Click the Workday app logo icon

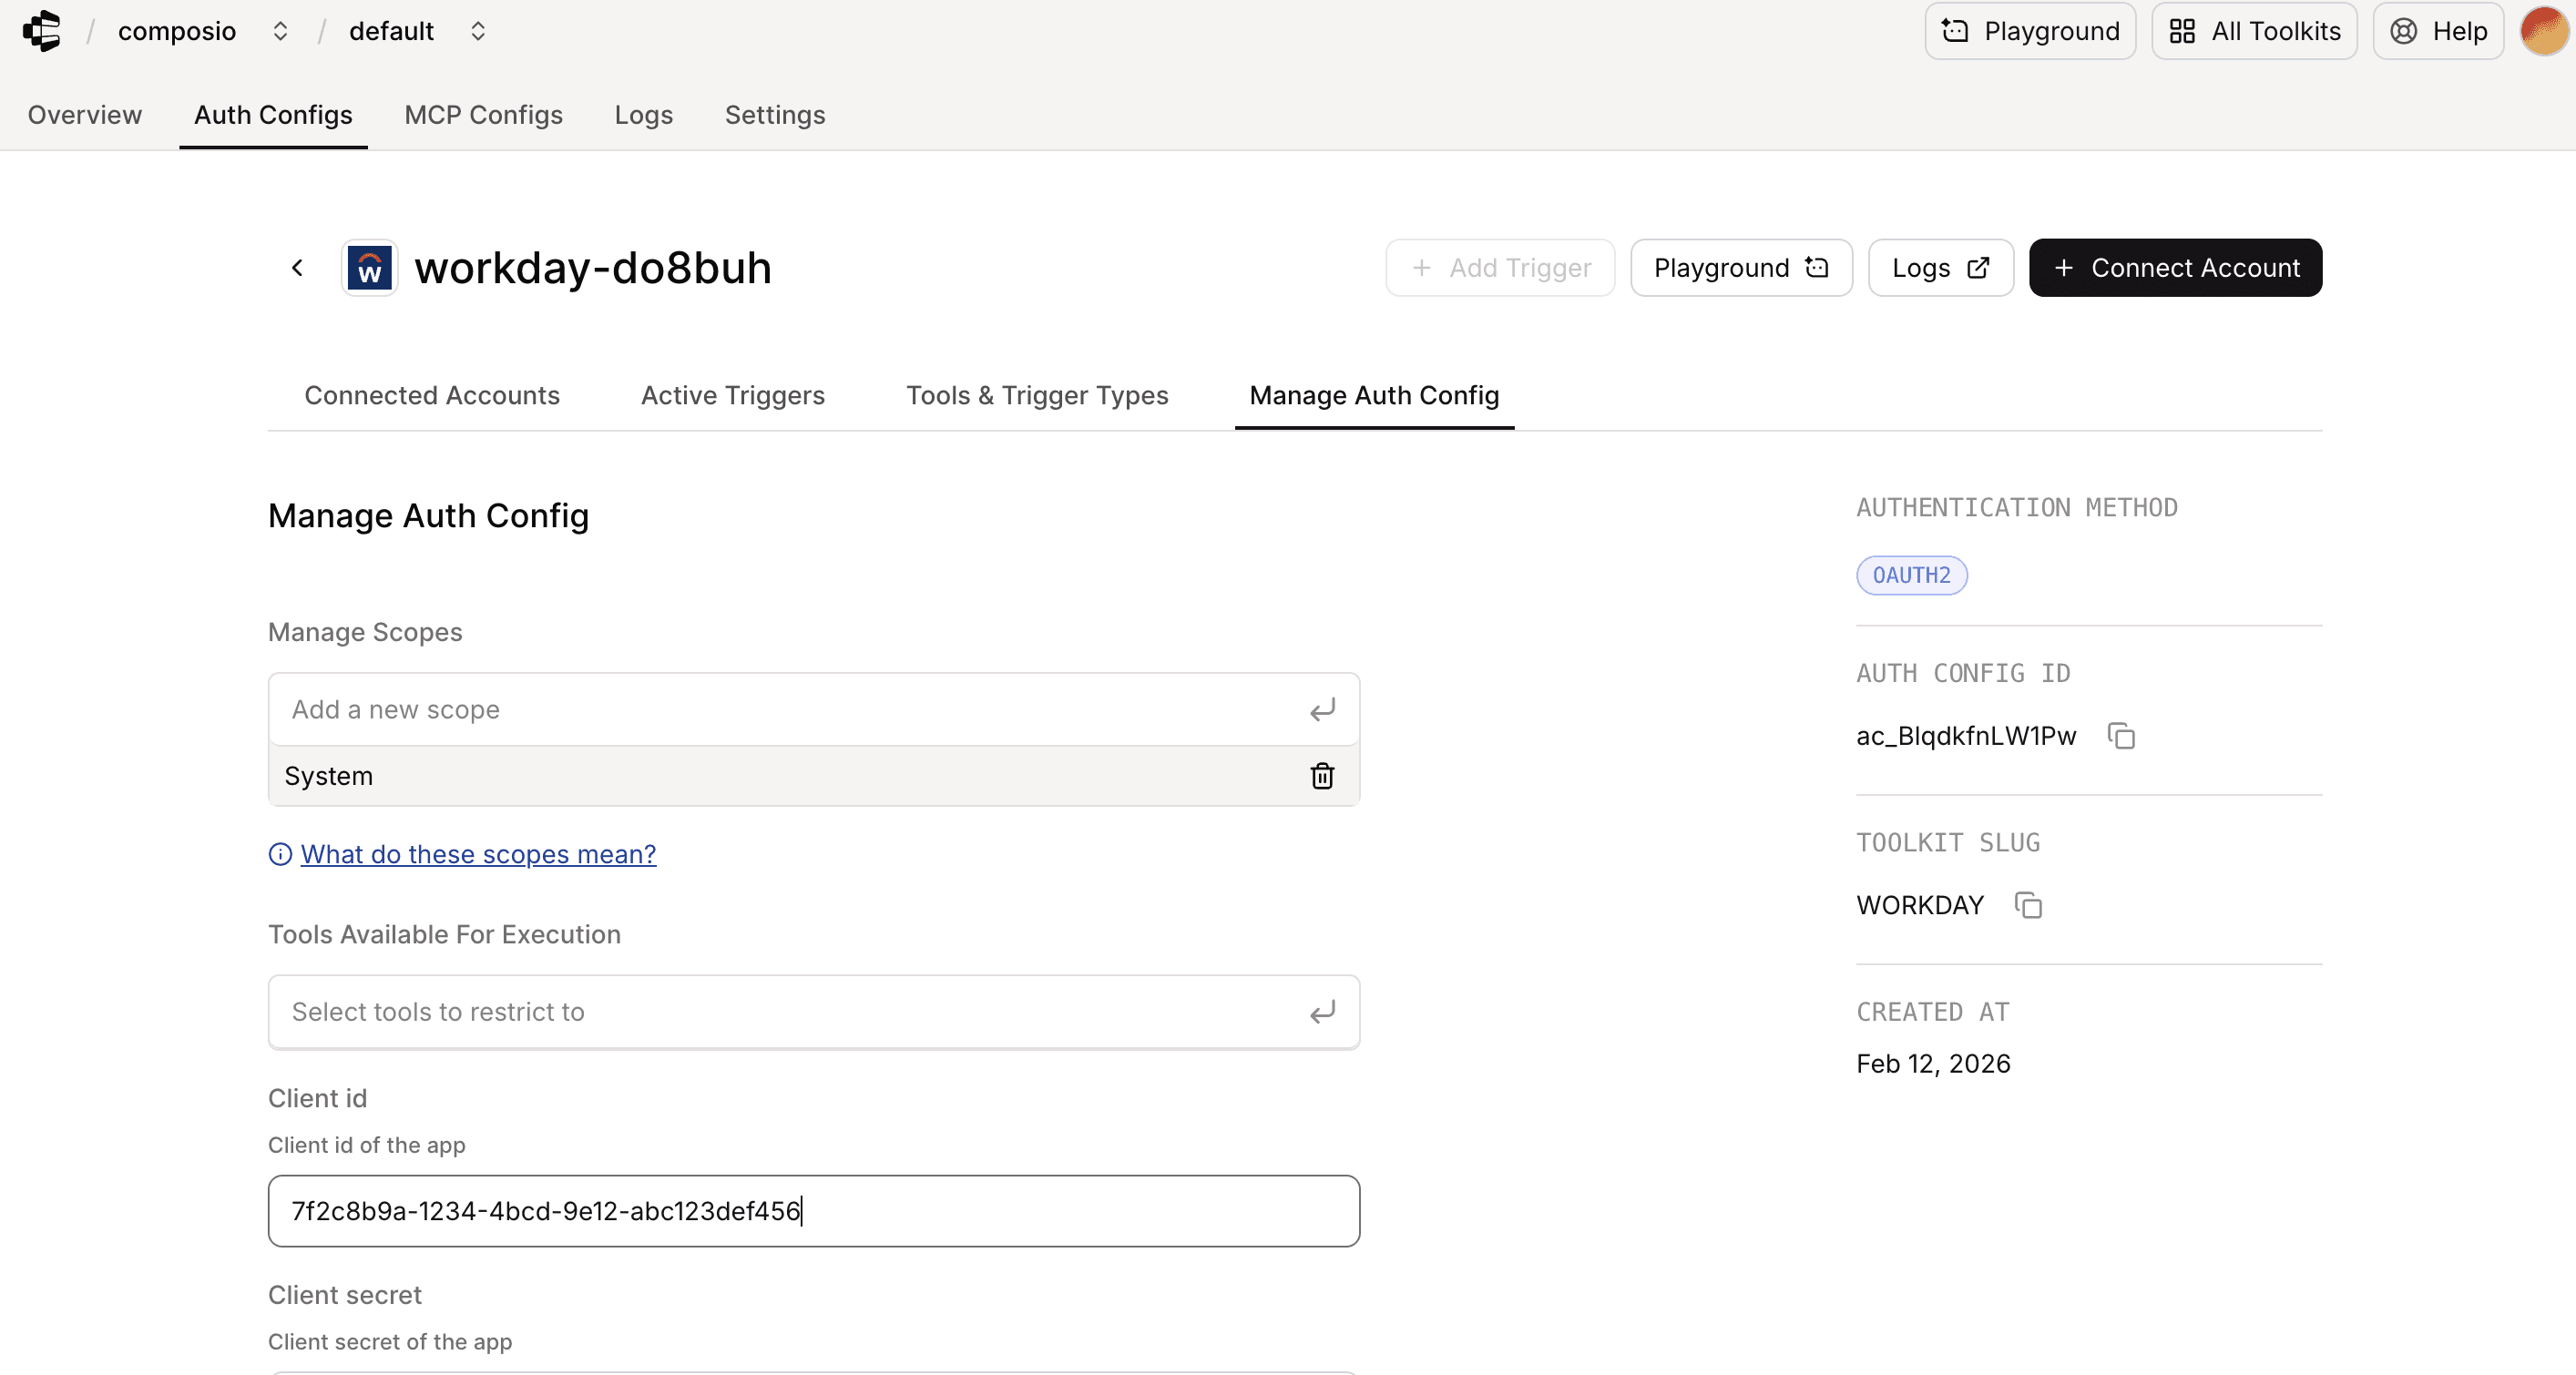pos(369,268)
